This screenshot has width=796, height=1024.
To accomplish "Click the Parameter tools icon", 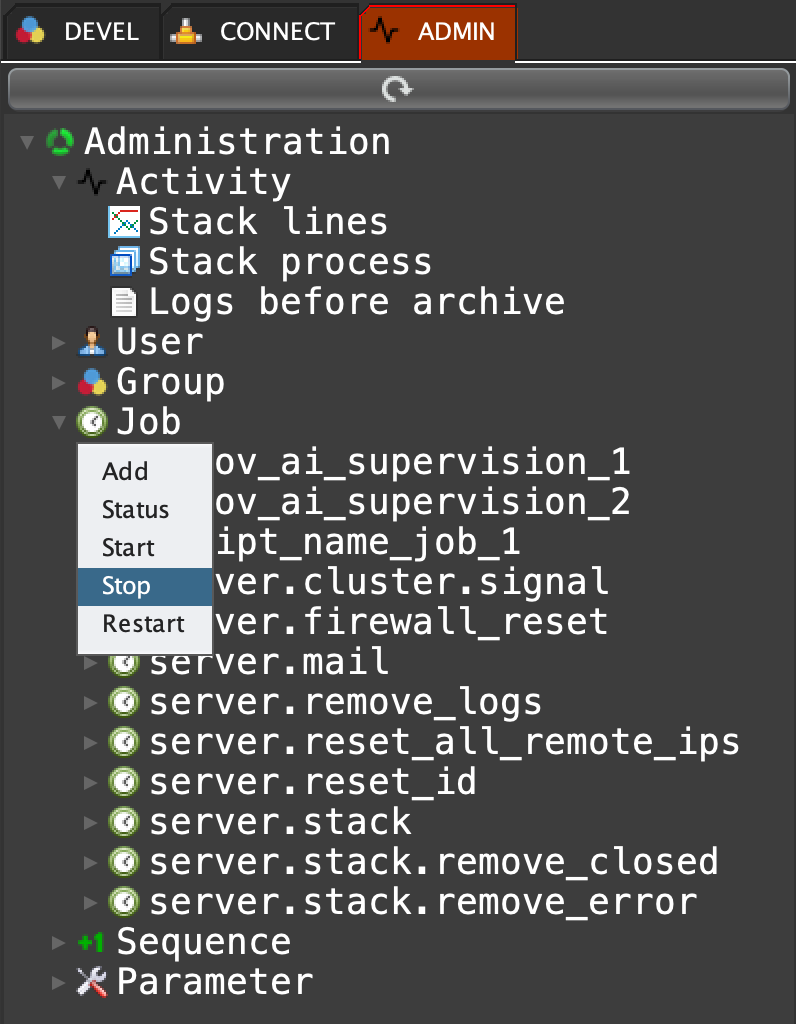I will [x=92, y=982].
